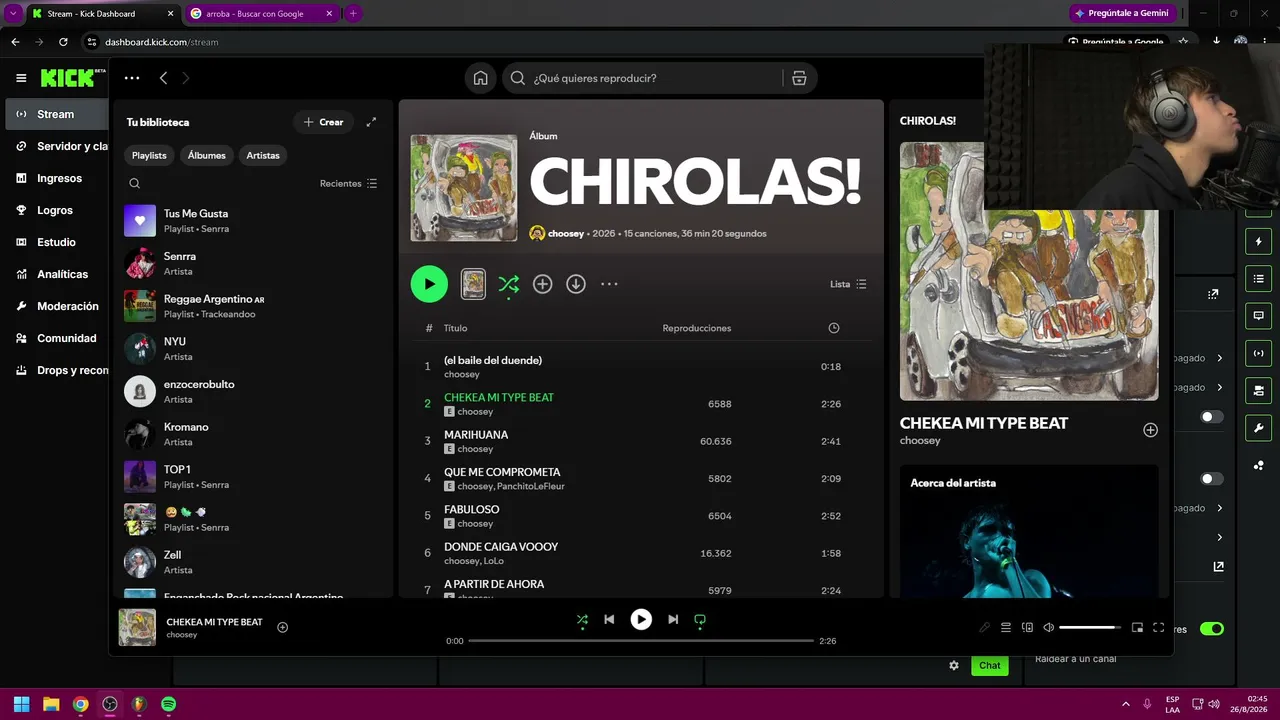This screenshot has height=720, width=1280.
Task: Click the wrench tools icon in Kick right rail
Action: (x=1258, y=428)
